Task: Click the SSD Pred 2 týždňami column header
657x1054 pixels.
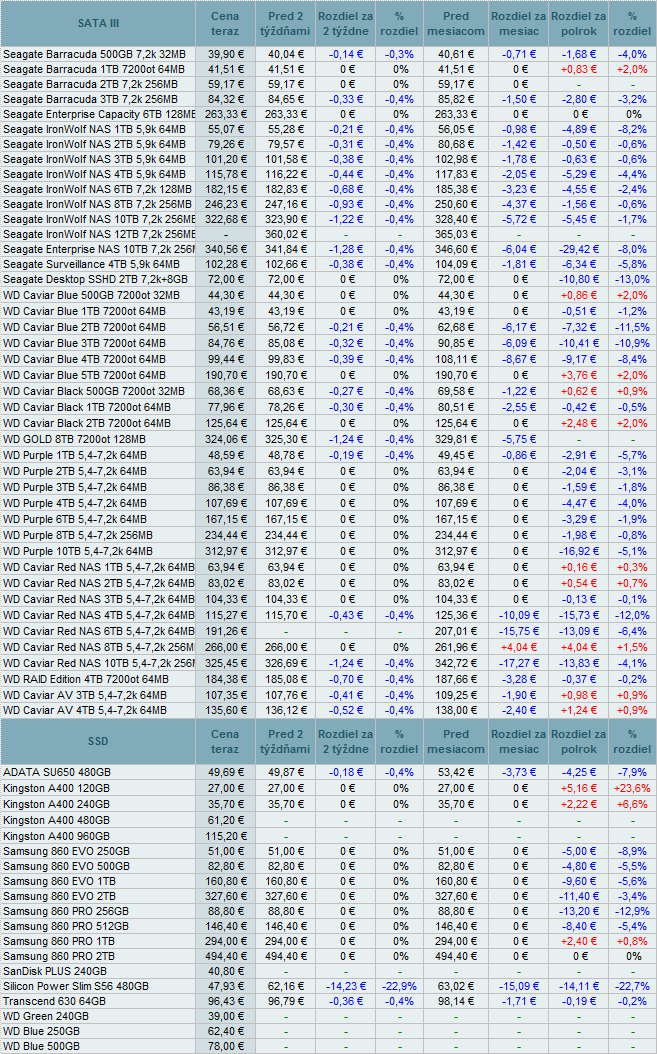Action: 285,741
